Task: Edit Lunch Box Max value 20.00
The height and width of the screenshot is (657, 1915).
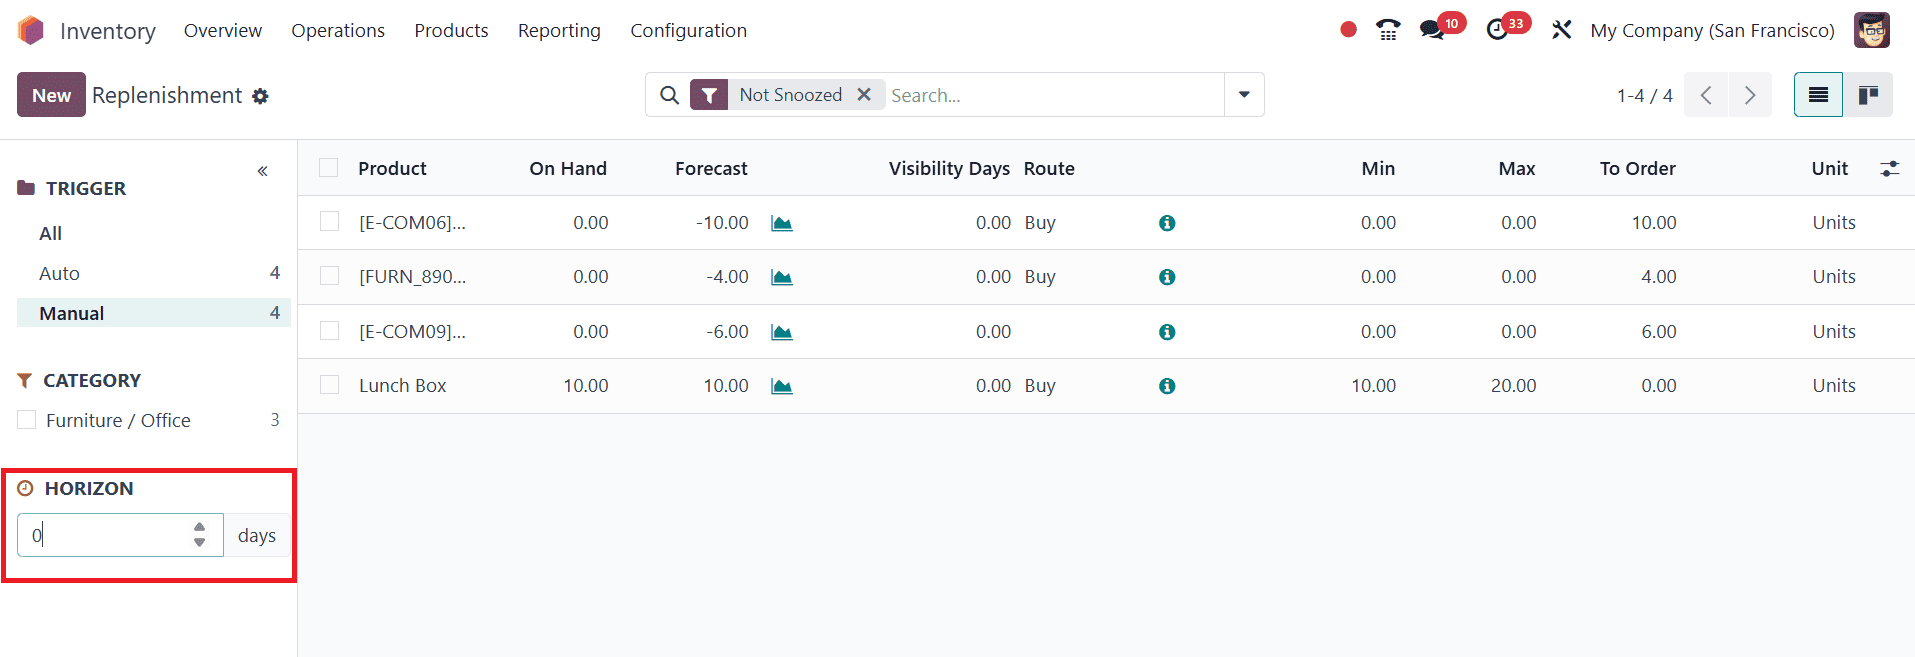Action: click(1513, 386)
